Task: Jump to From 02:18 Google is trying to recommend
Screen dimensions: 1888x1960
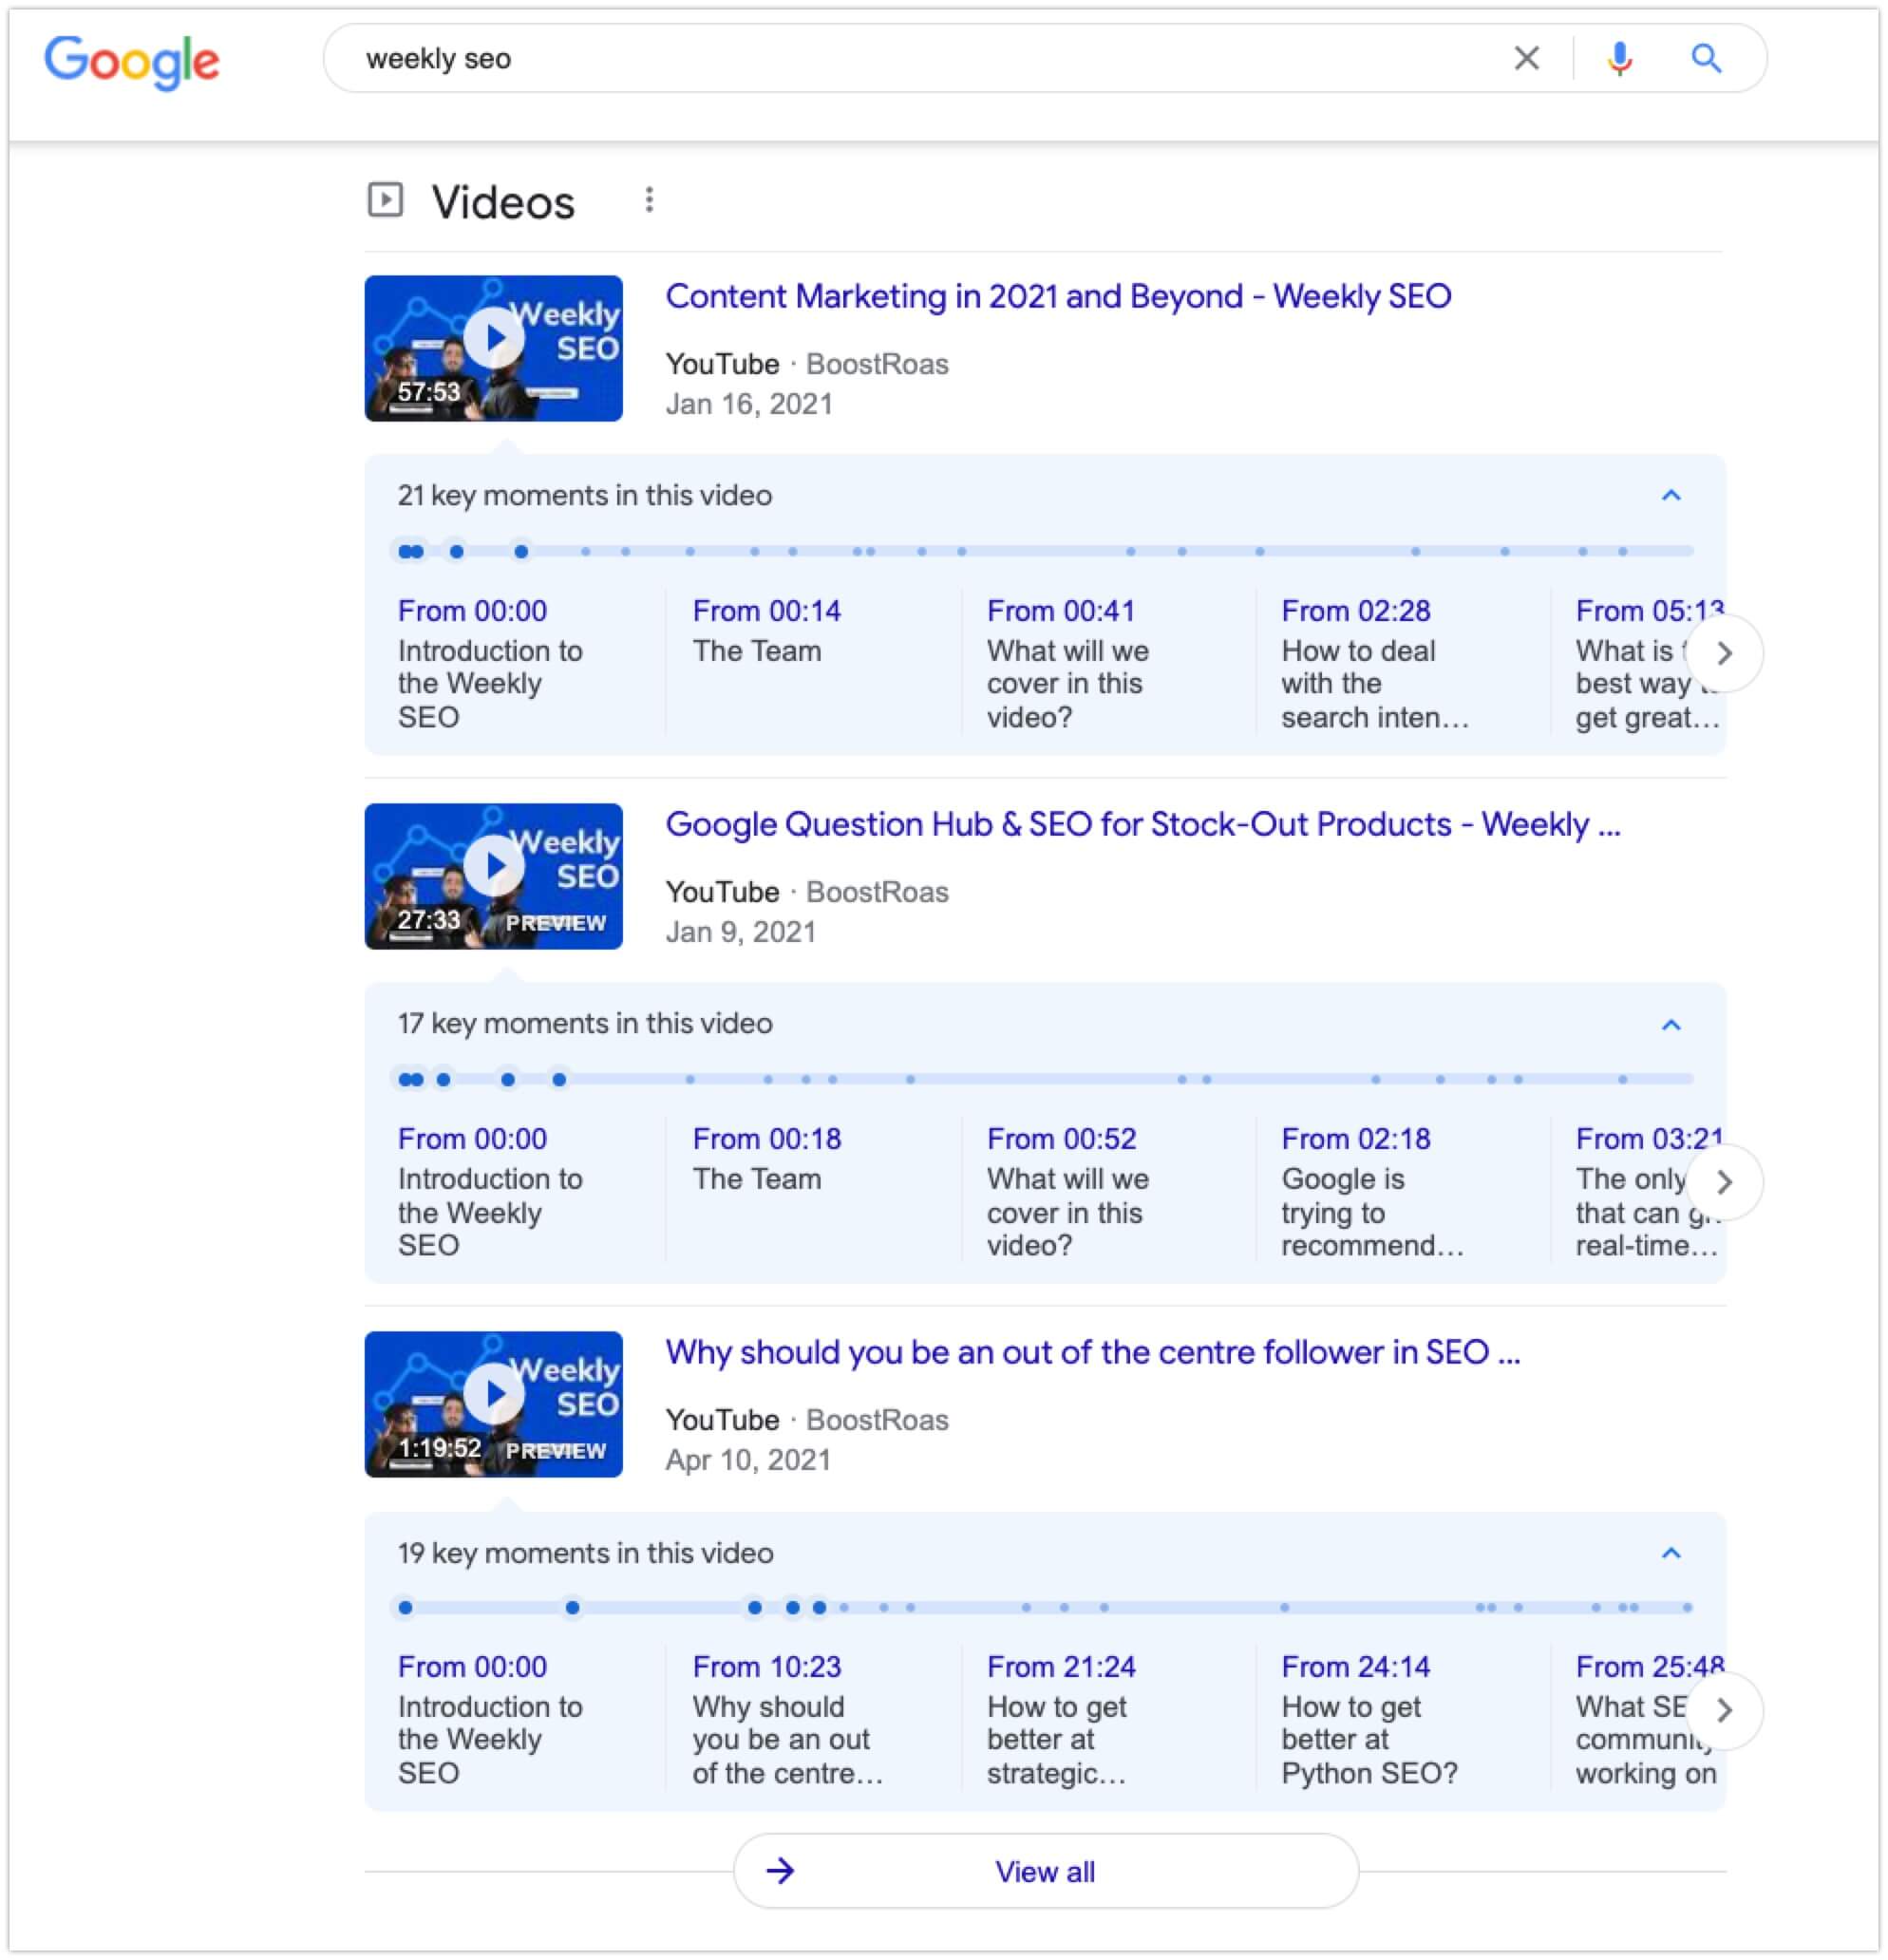Action: coord(1372,1192)
